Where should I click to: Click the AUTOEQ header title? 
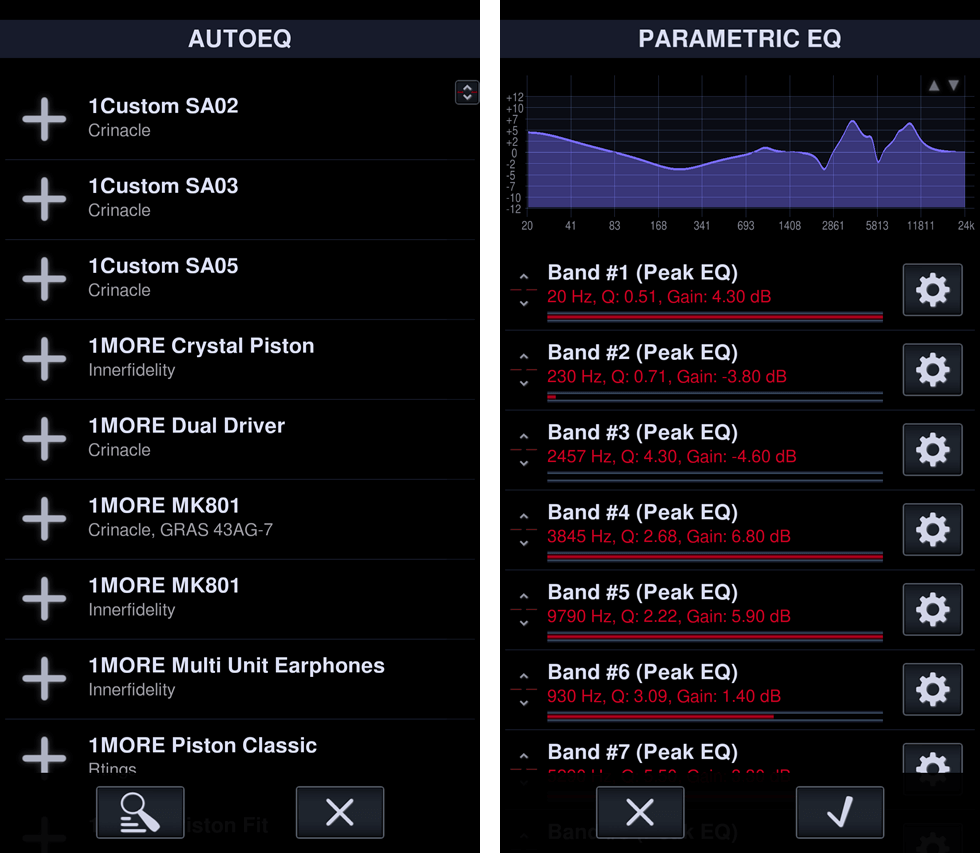point(240,39)
